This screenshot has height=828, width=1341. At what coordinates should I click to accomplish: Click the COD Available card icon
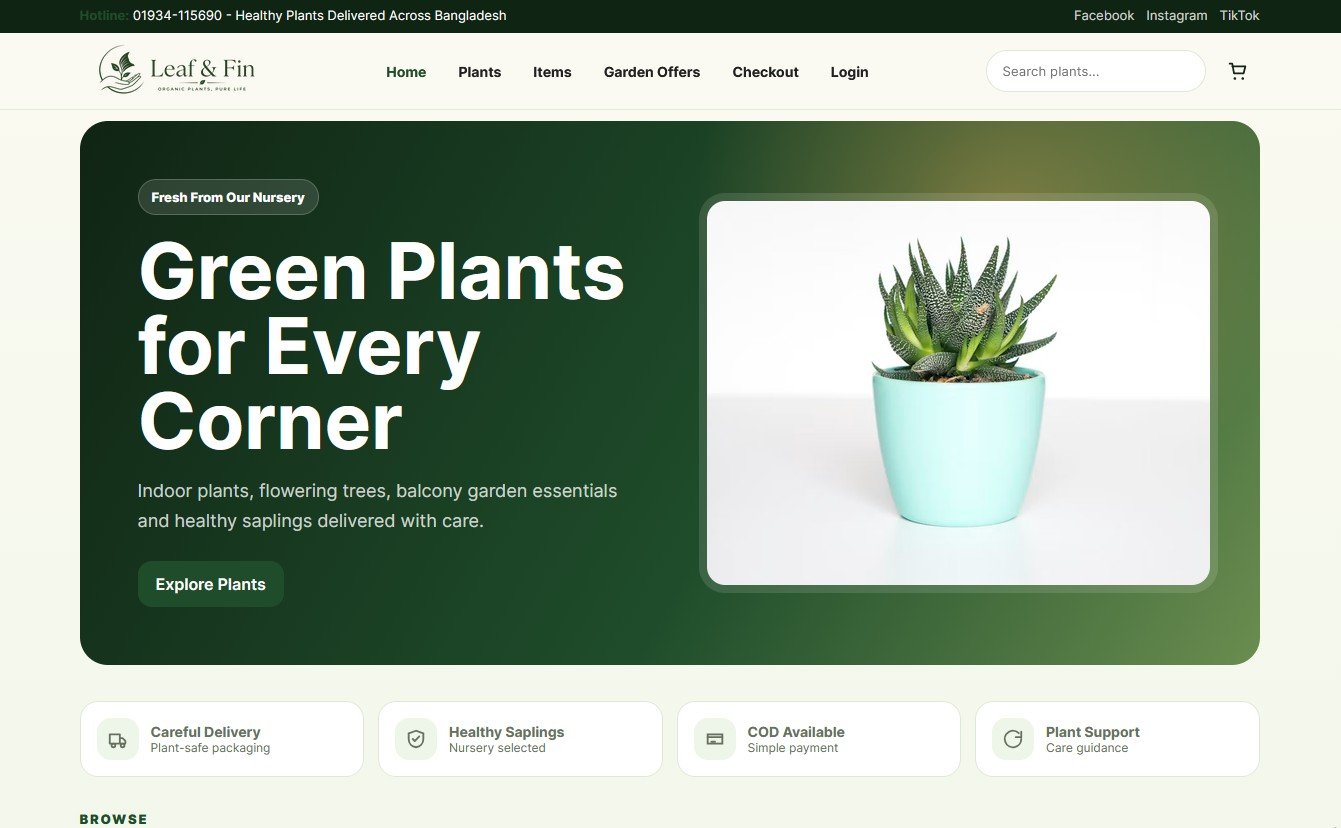tap(715, 740)
